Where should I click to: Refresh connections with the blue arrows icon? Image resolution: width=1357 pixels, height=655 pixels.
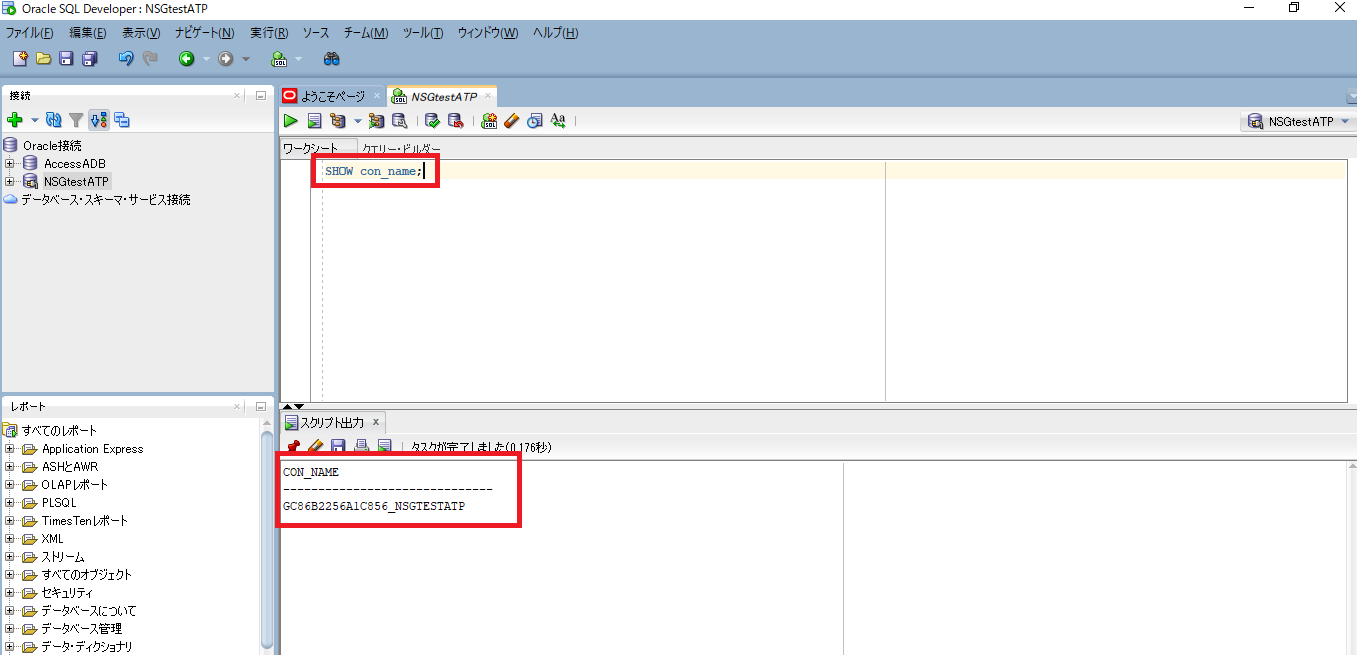pyautogui.click(x=54, y=120)
